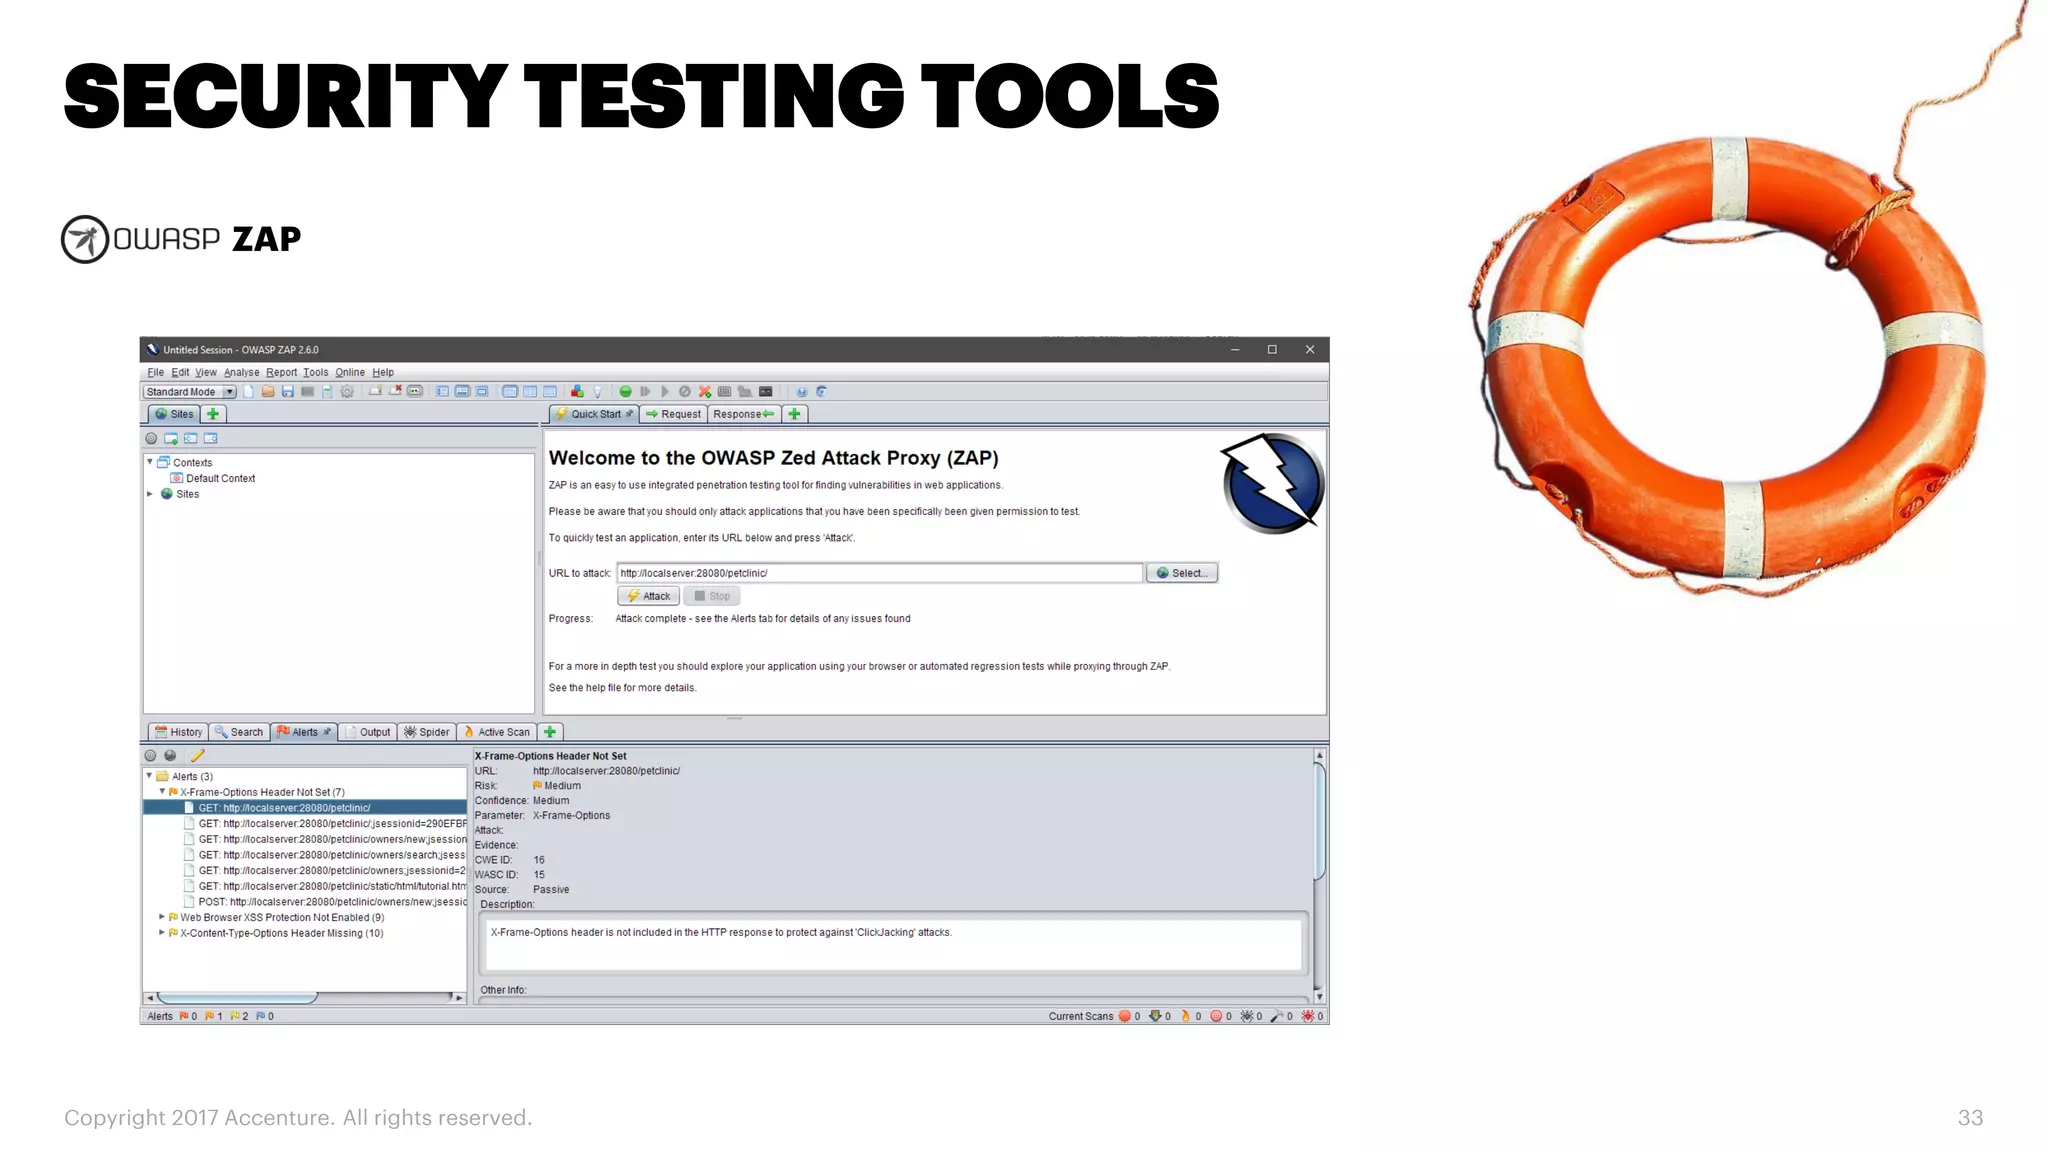
Task: Select the full layout toolbar icon
Action: coord(482,392)
